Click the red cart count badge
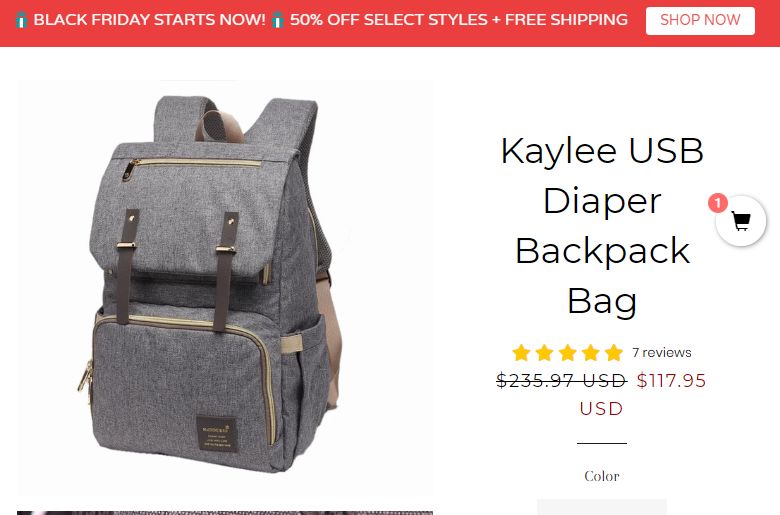The width and height of the screenshot is (780, 515). click(718, 203)
